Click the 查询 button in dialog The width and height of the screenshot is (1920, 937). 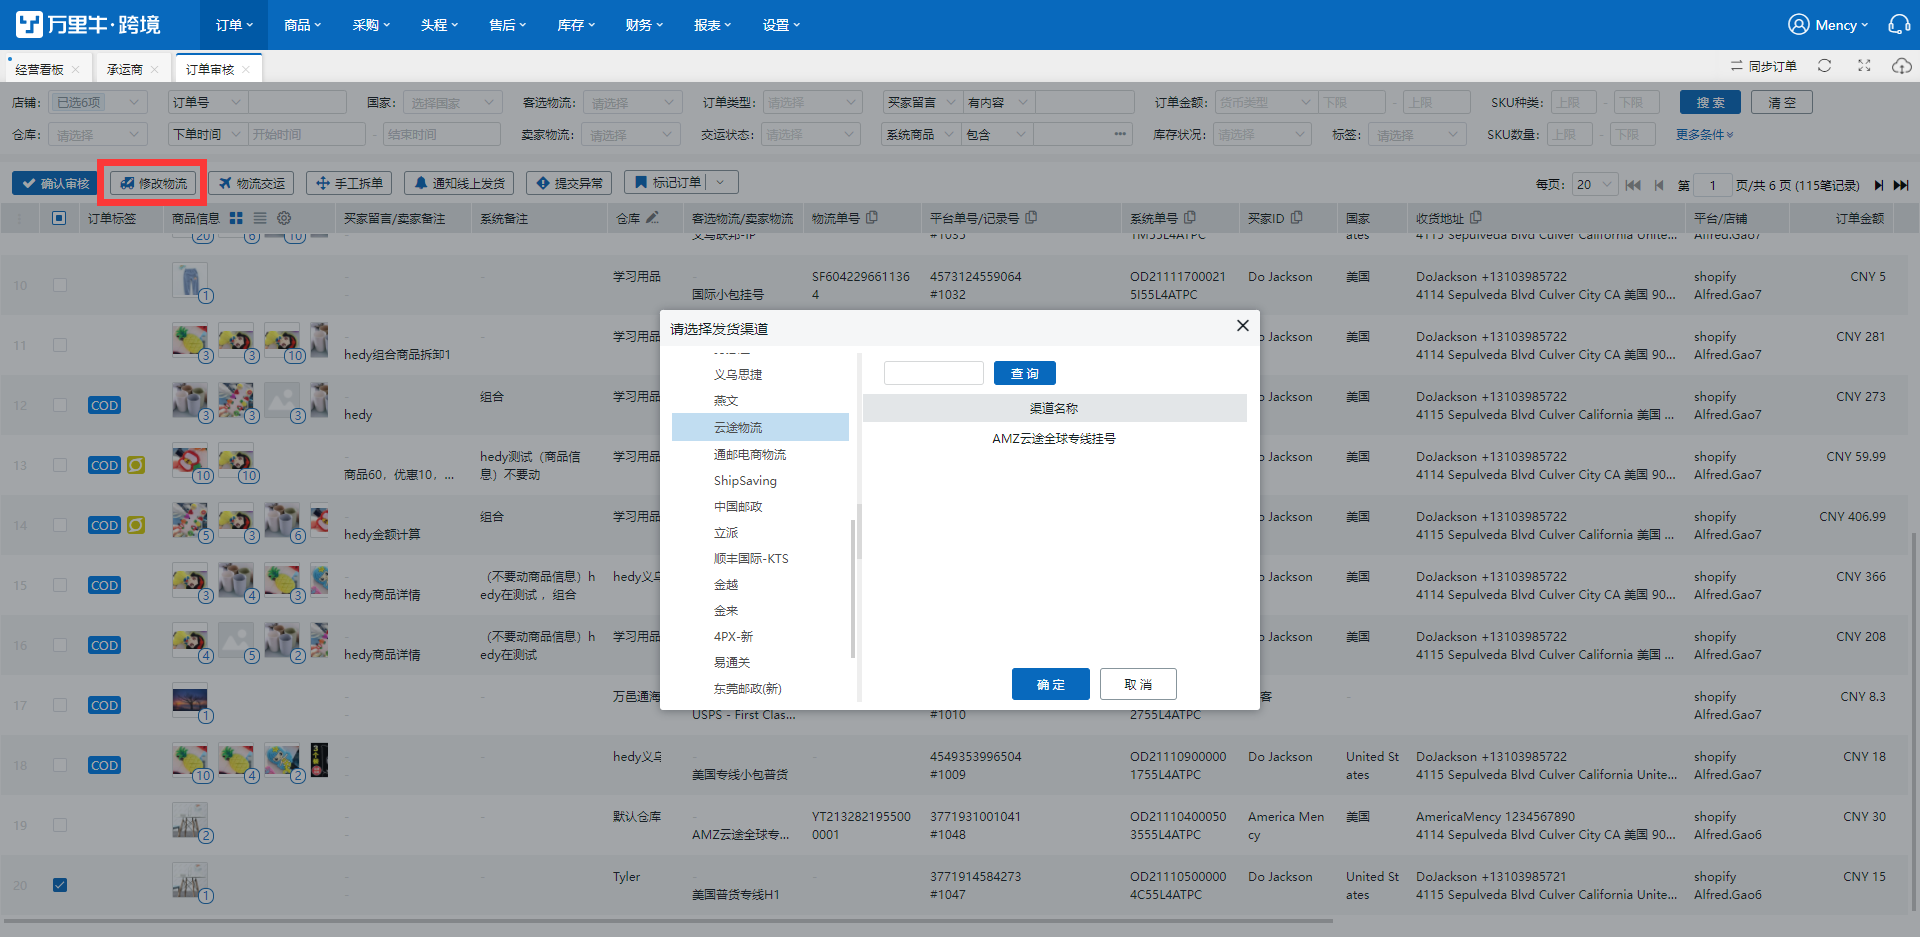[1025, 373]
